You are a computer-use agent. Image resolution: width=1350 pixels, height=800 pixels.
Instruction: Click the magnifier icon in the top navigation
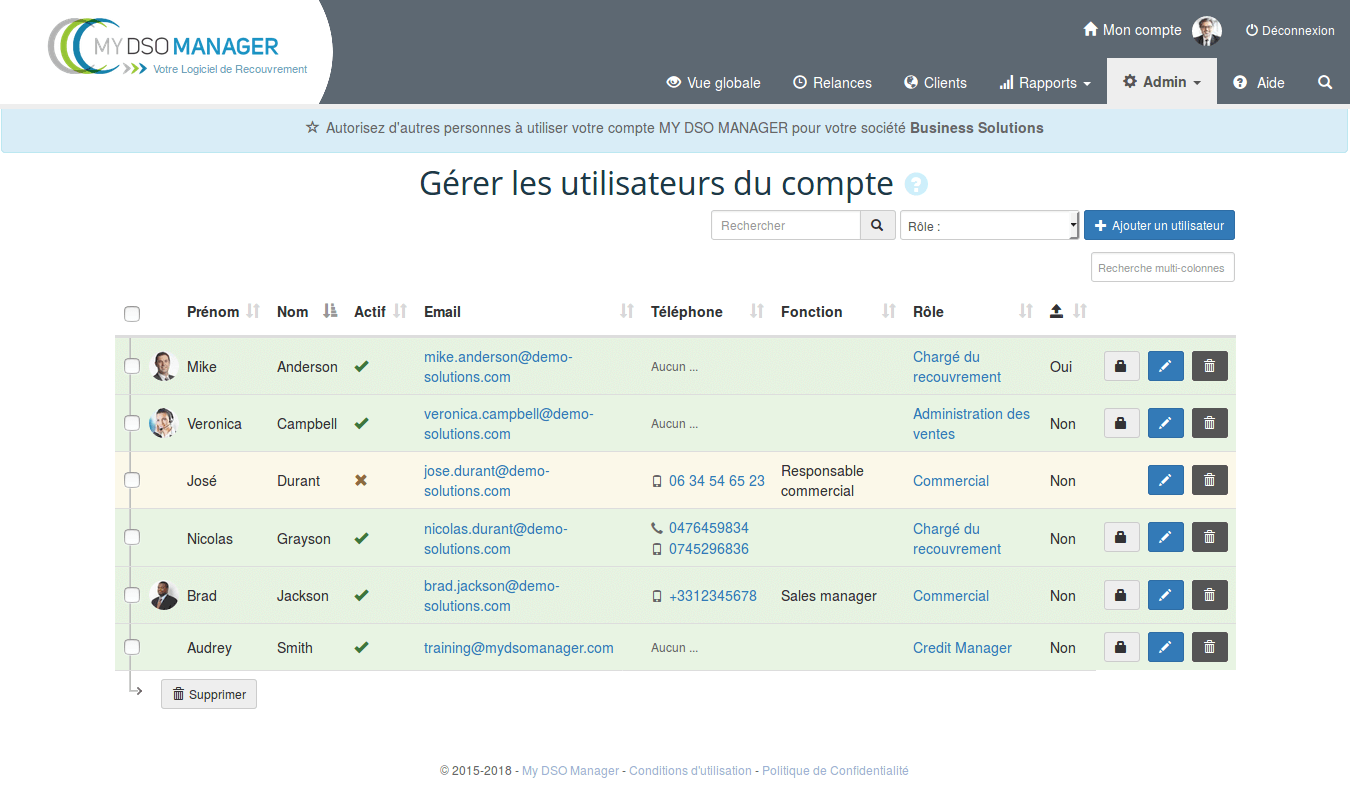click(x=1325, y=83)
